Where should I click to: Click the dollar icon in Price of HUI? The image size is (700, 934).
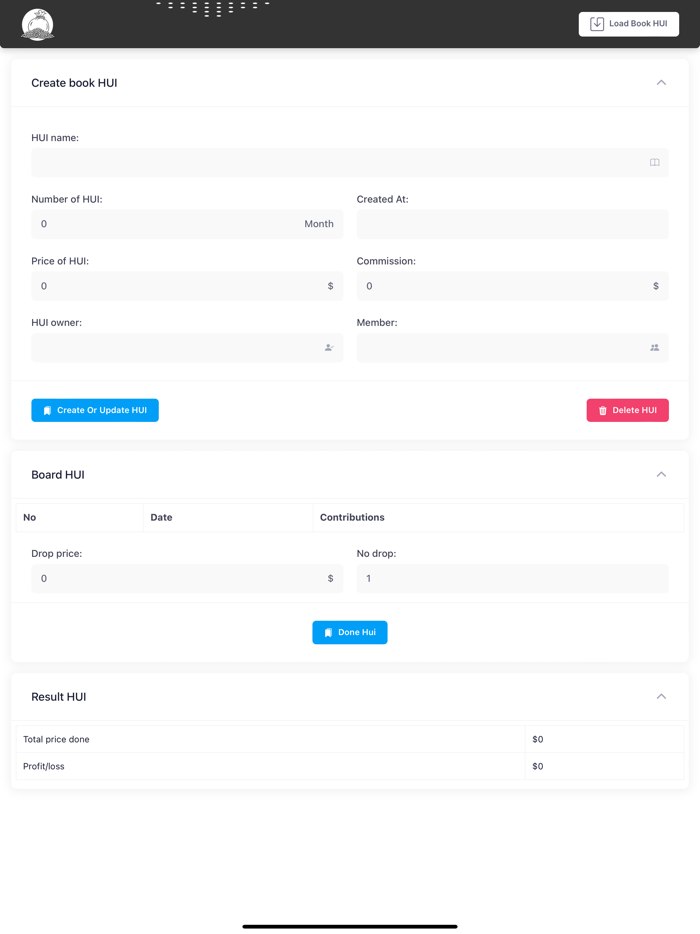point(331,286)
